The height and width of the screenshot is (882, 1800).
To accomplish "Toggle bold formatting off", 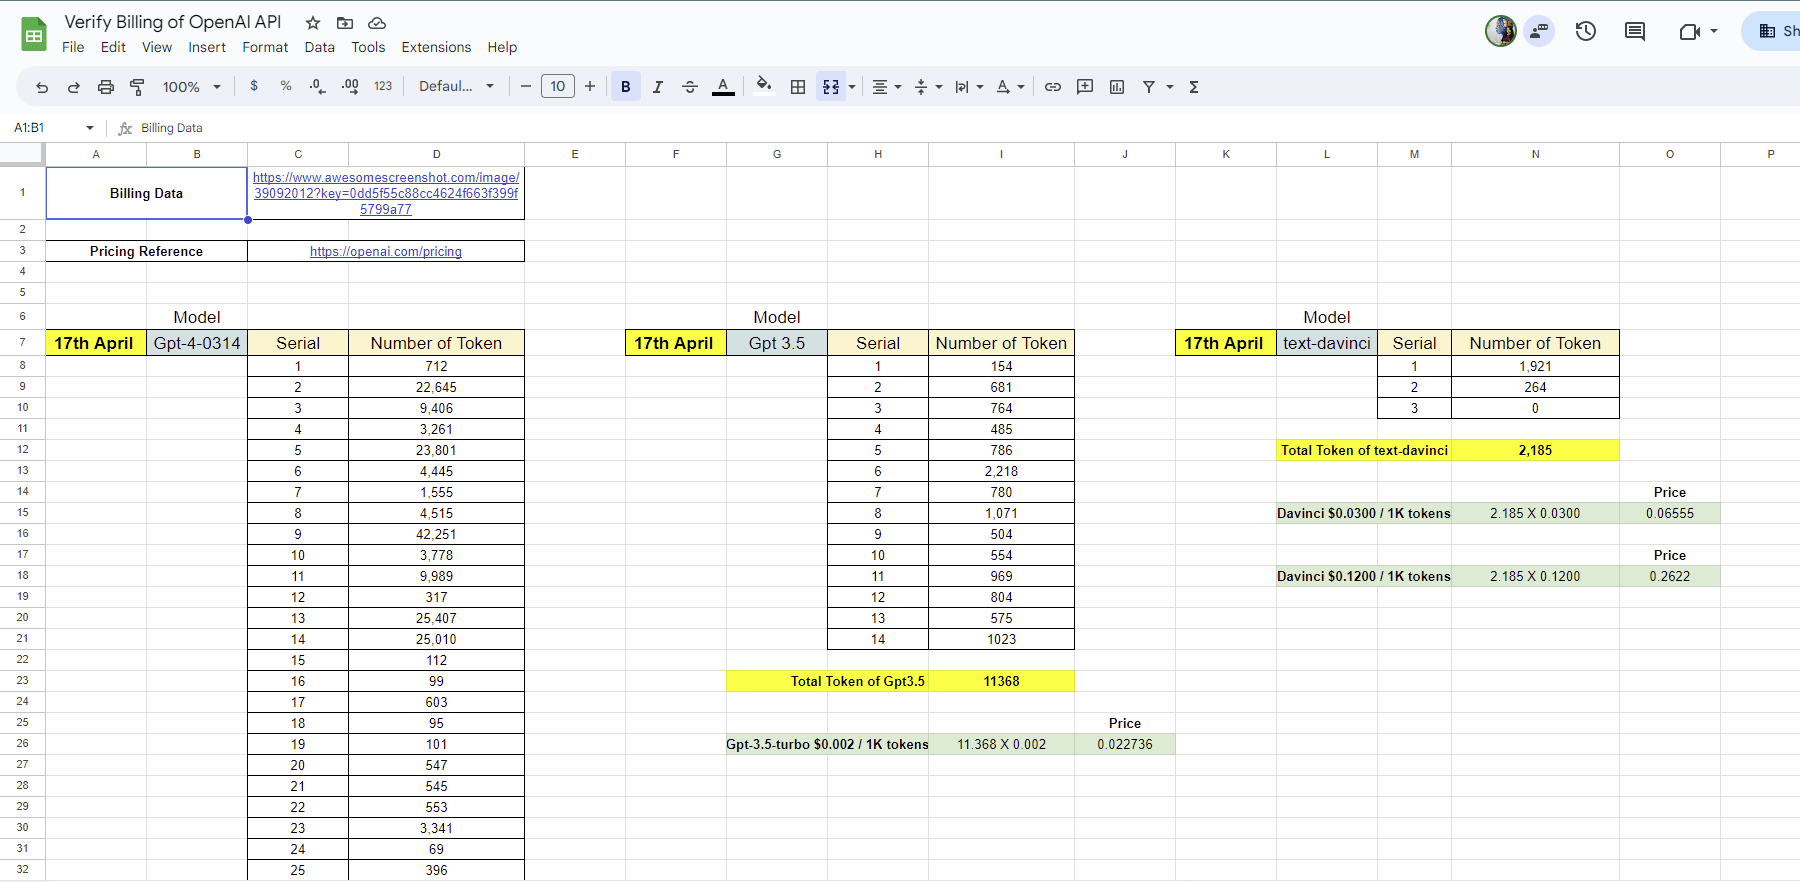I will pos(626,87).
